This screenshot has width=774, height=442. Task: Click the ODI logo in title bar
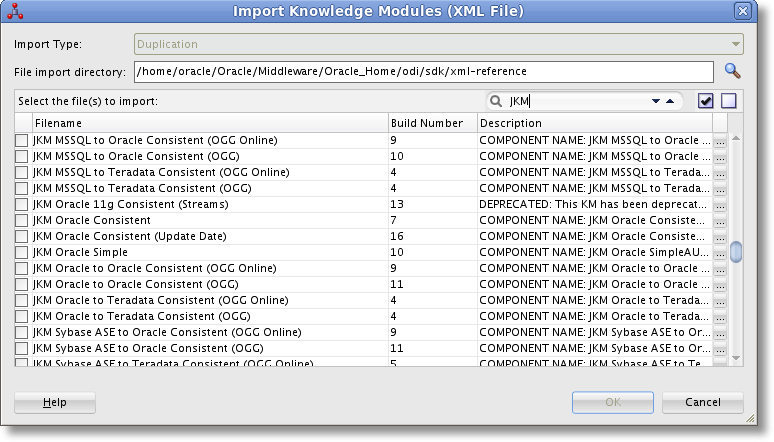pos(15,11)
